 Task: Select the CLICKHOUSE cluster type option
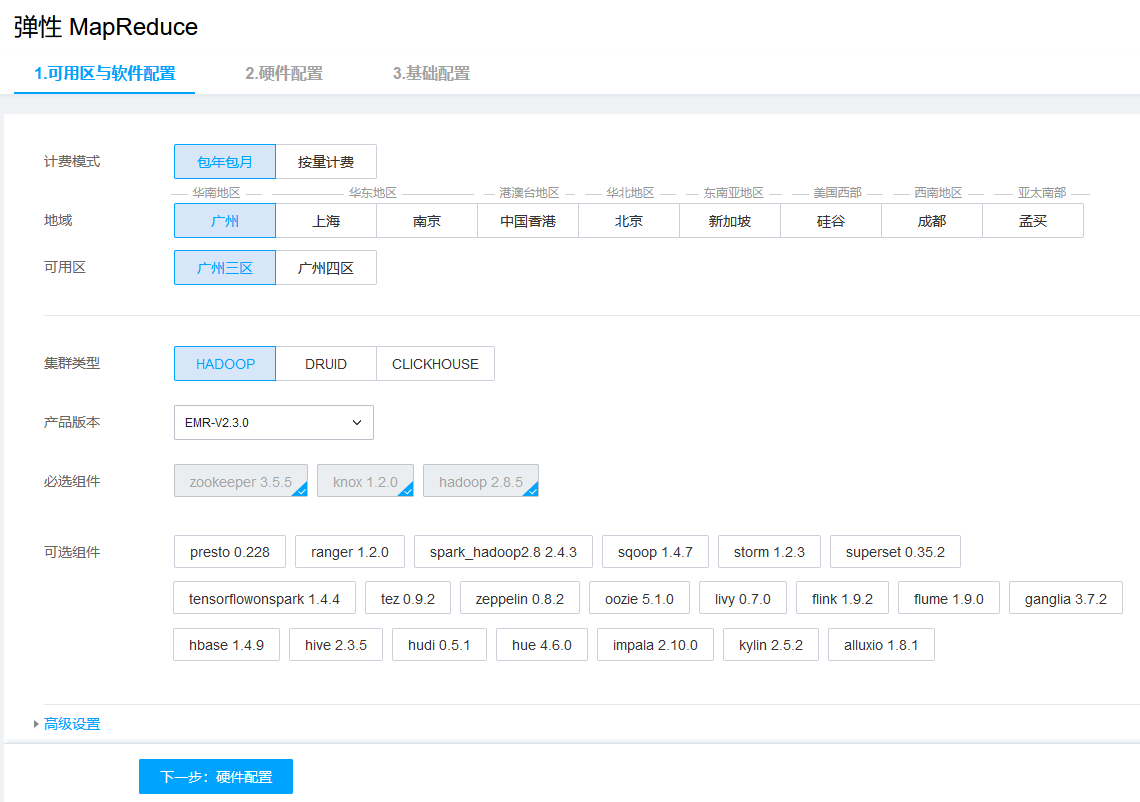coord(435,363)
